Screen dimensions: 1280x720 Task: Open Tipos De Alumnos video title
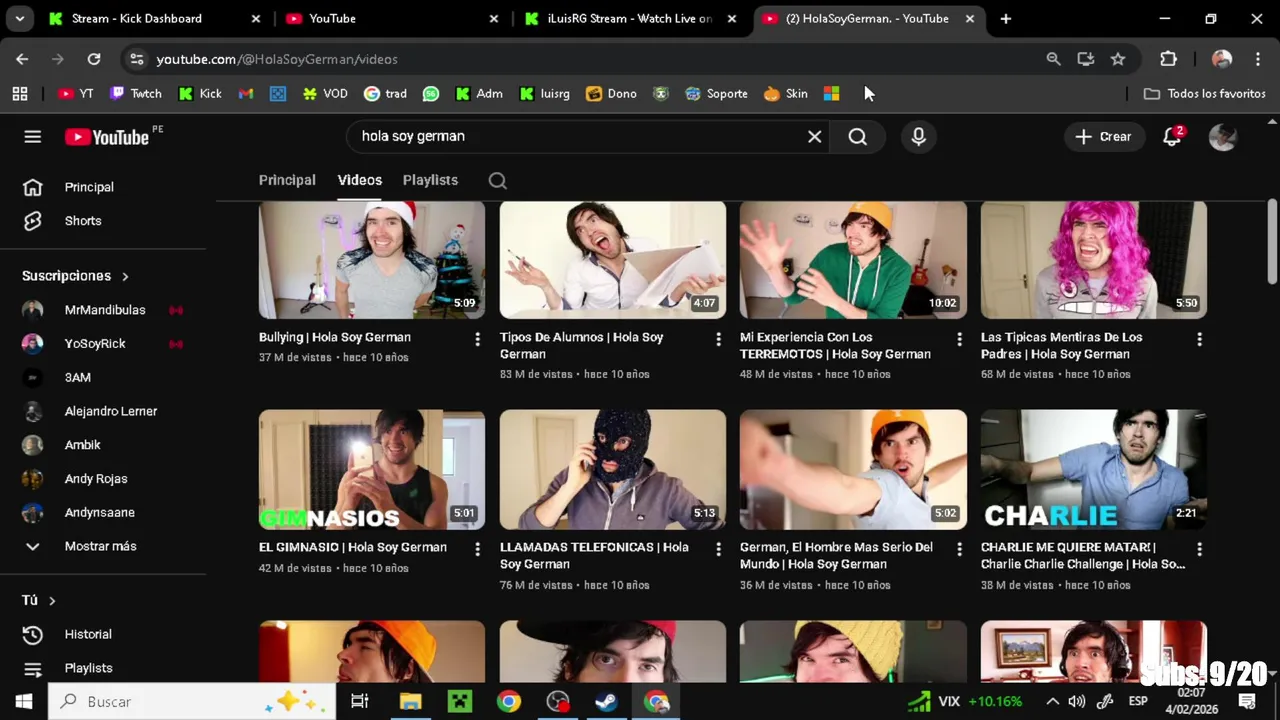point(582,346)
